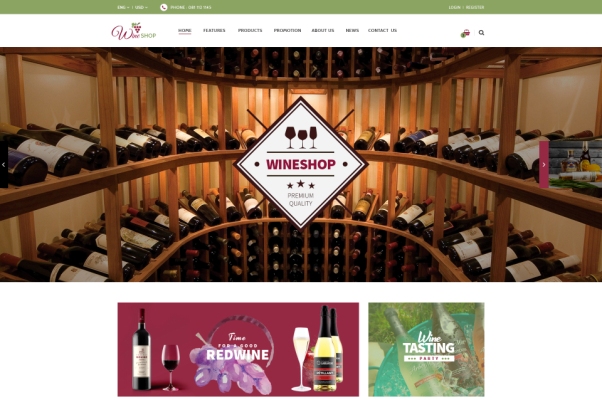The height and width of the screenshot is (412, 602).
Task: Open the Products menu
Action: pos(250,30)
